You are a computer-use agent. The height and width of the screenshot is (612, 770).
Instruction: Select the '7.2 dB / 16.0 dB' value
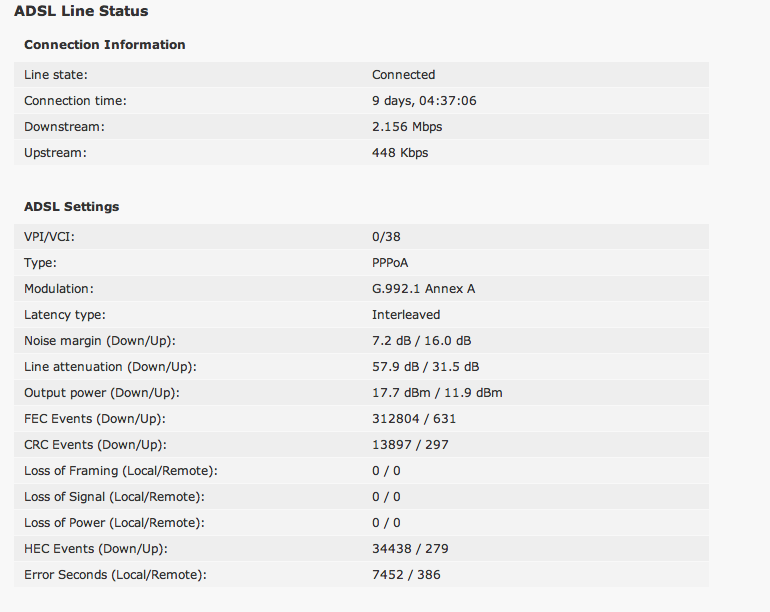[421, 341]
